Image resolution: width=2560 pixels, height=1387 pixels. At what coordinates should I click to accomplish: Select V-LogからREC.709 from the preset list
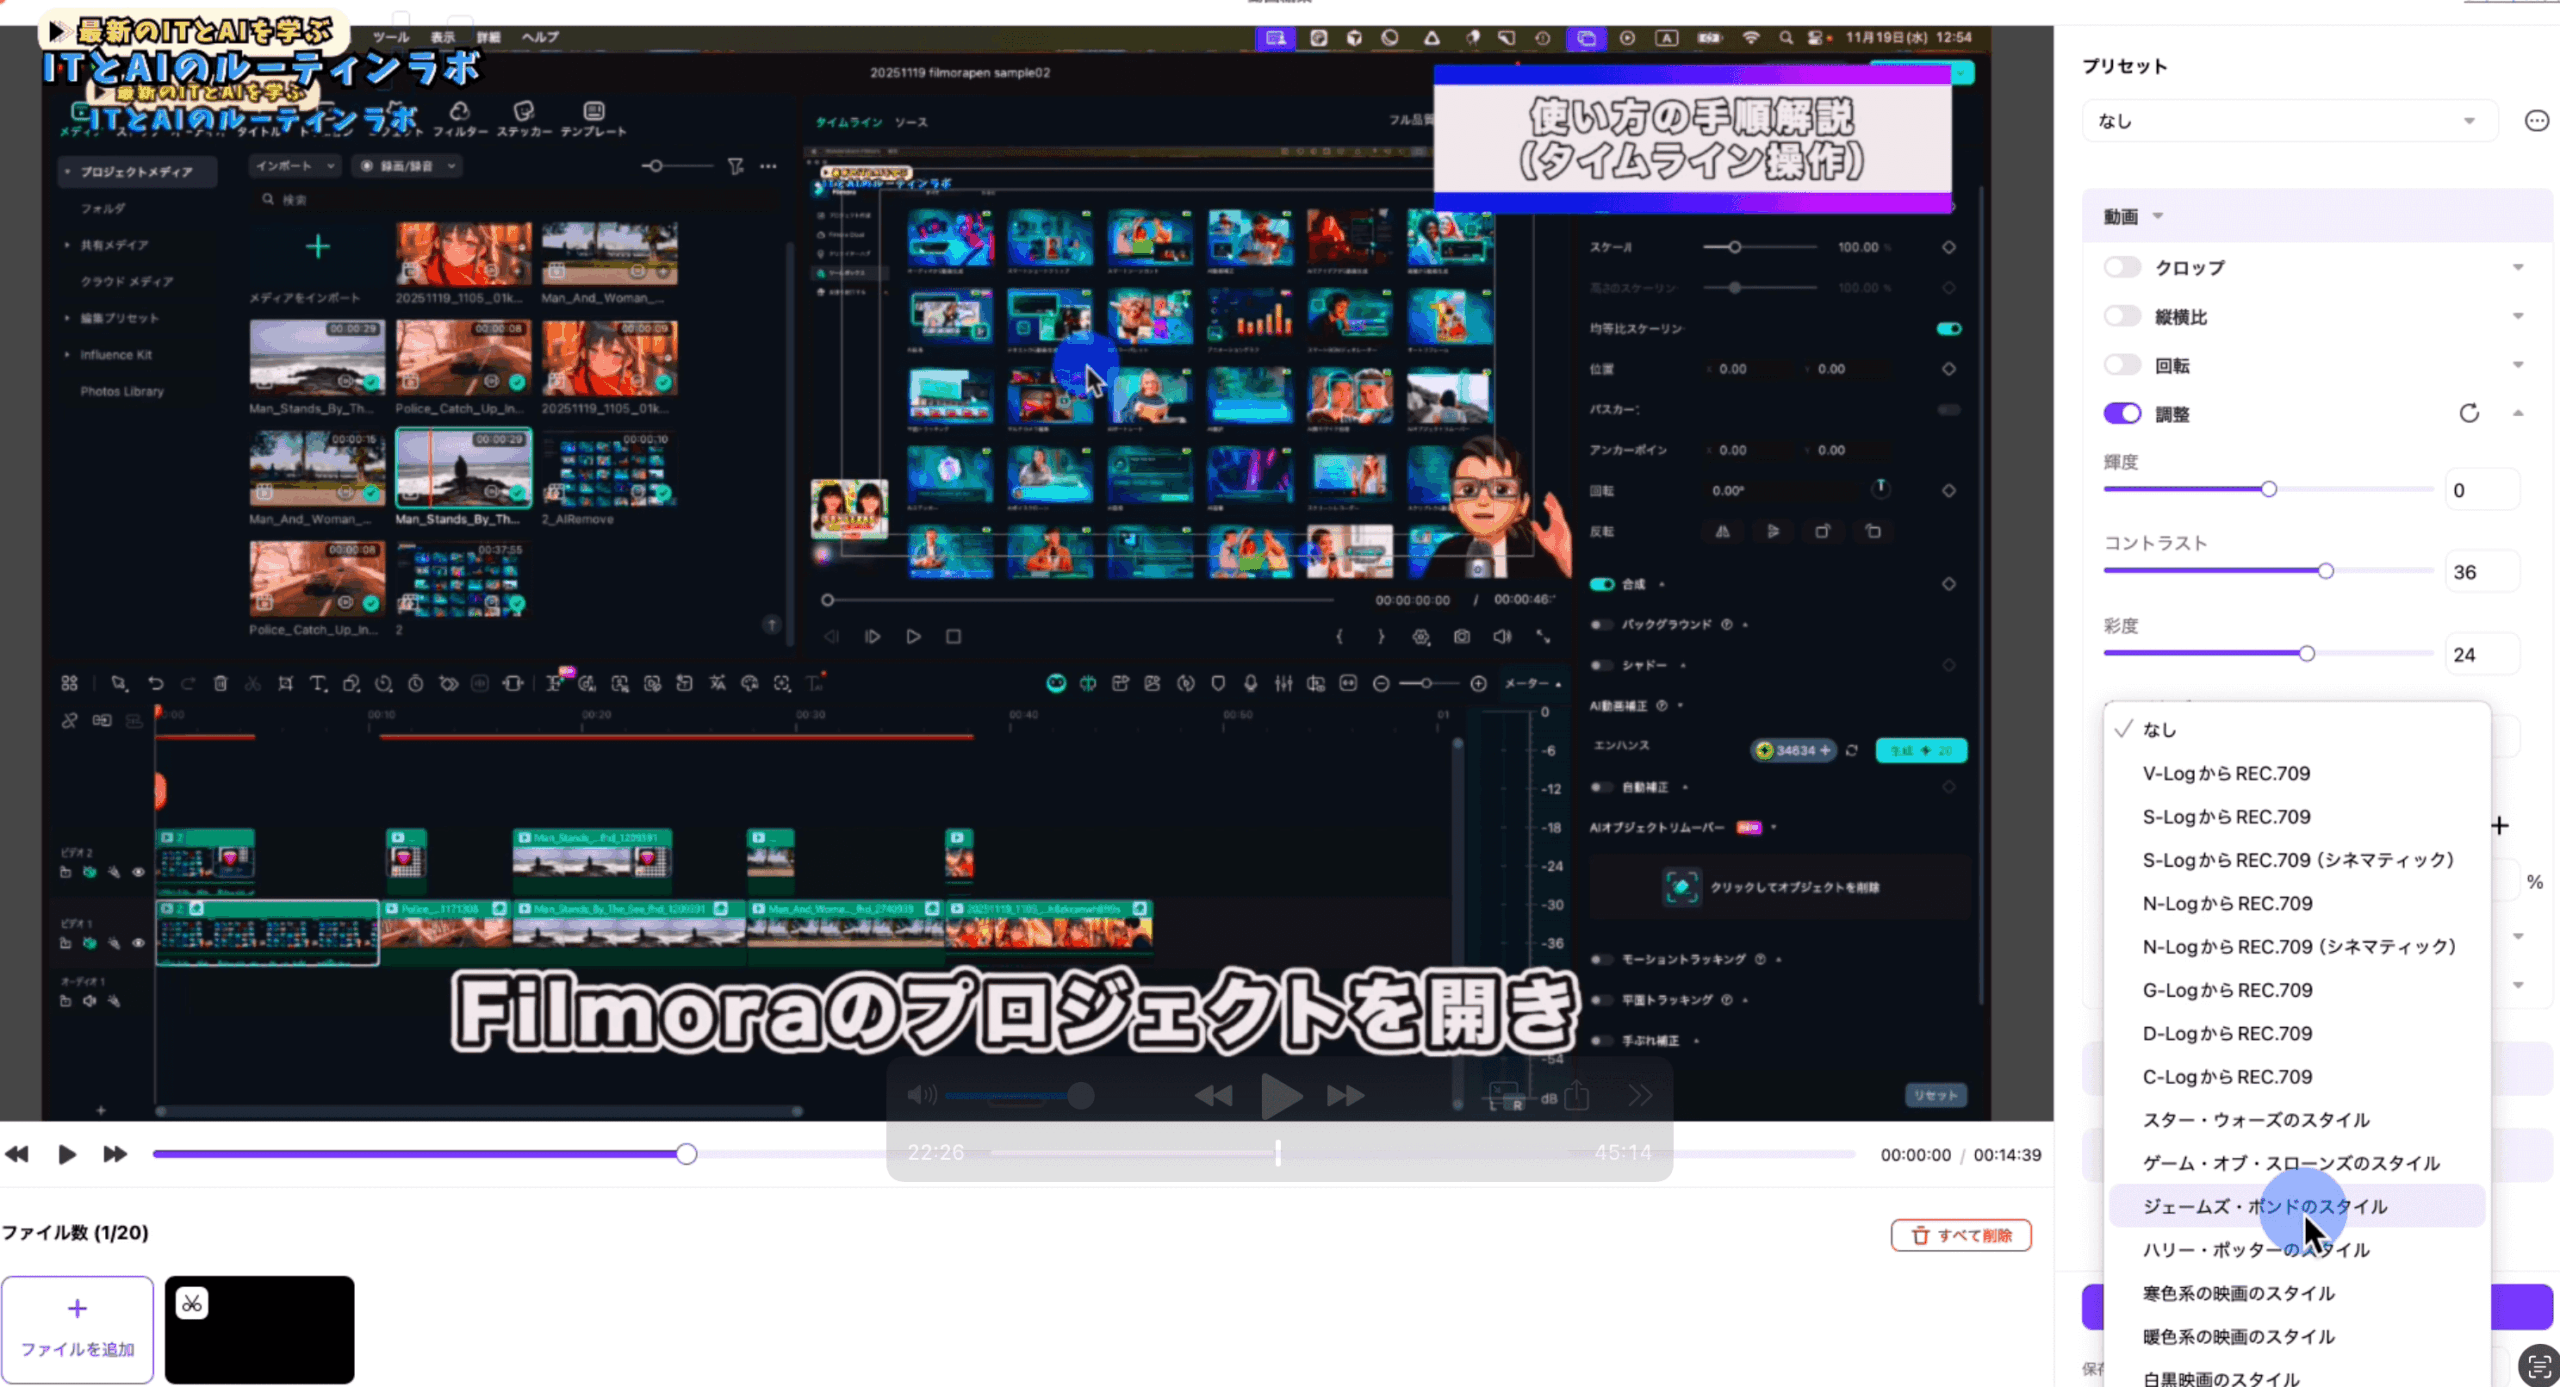(2226, 772)
